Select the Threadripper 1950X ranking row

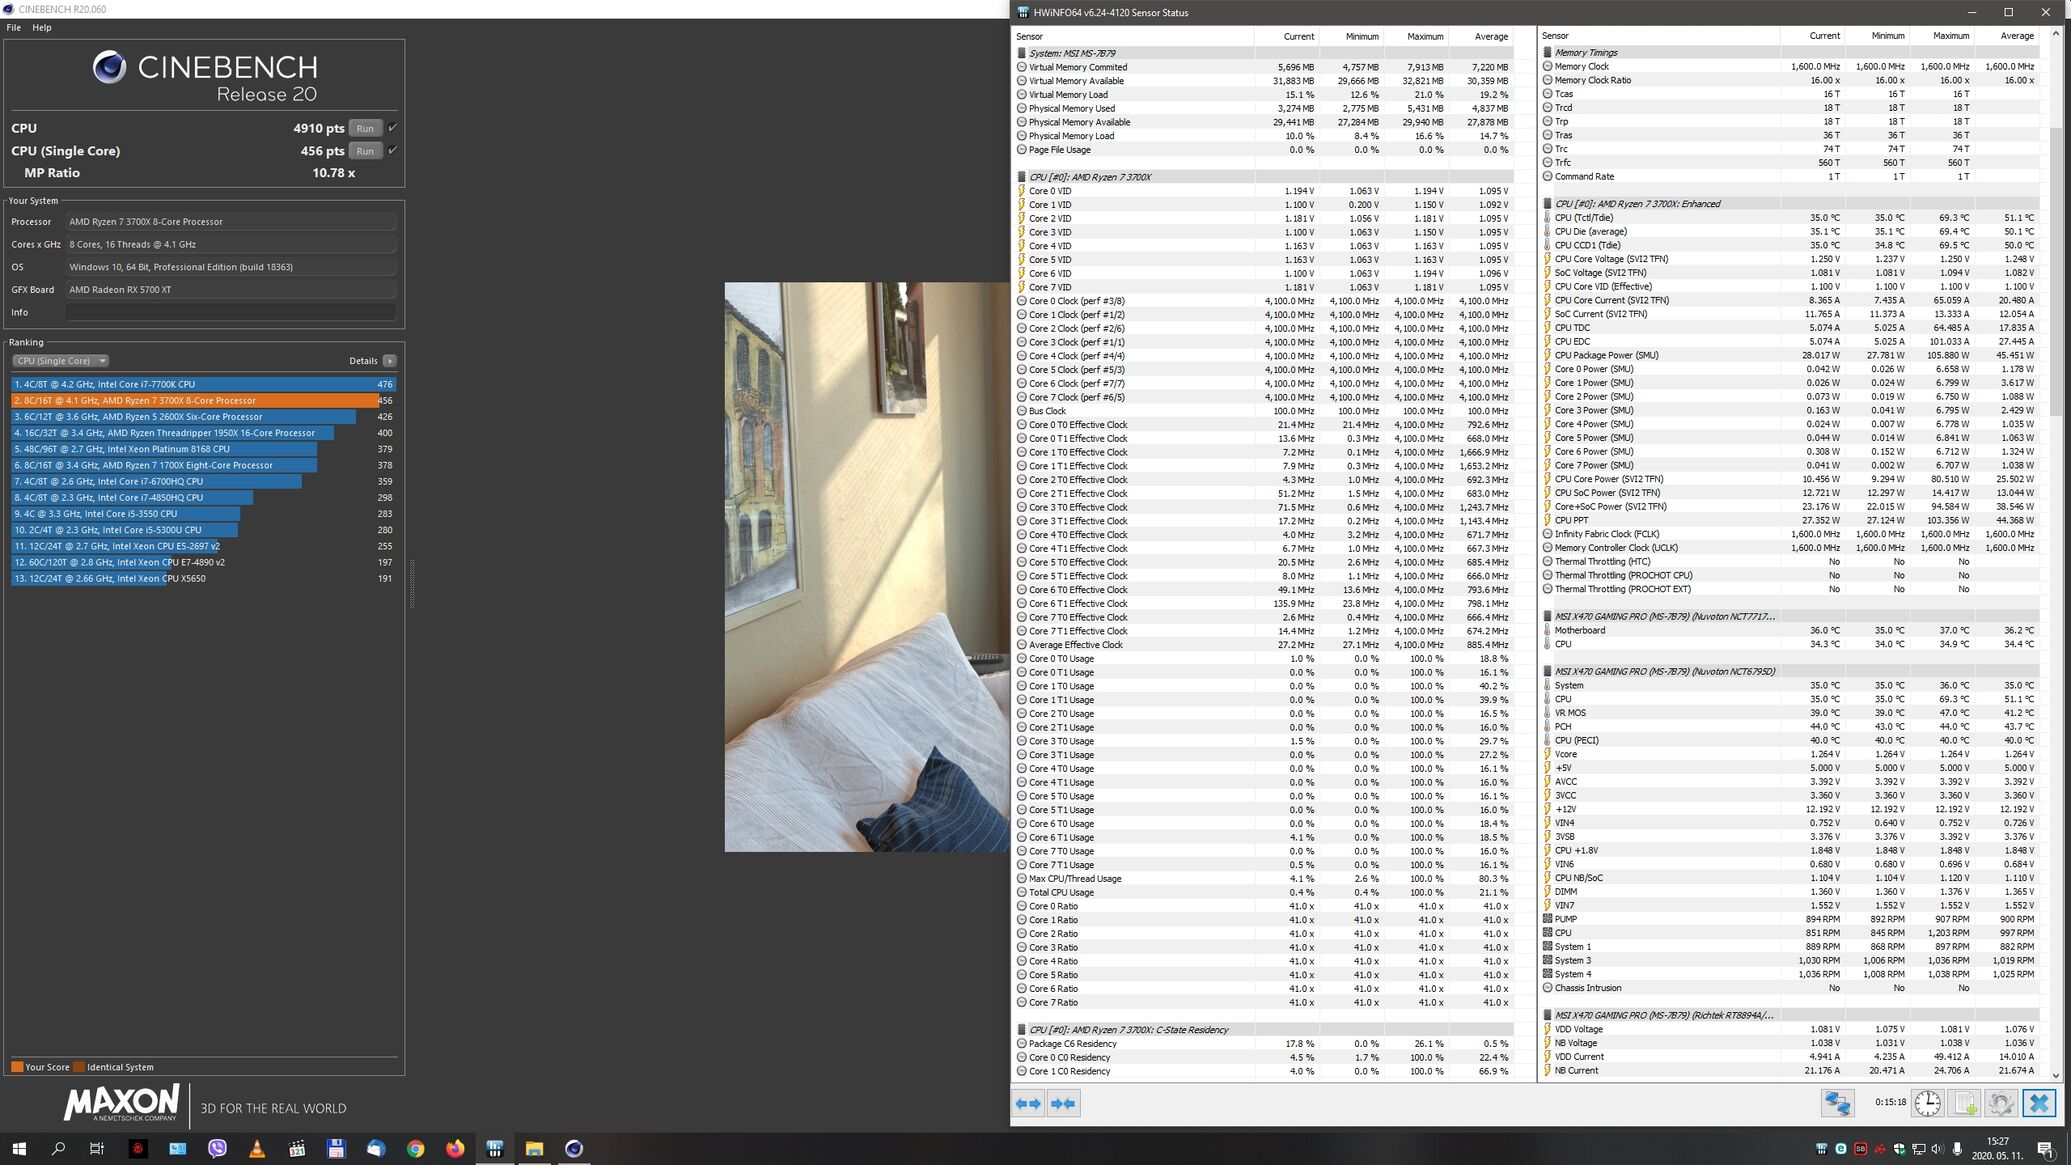pyautogui.click(x=204, y=433)
